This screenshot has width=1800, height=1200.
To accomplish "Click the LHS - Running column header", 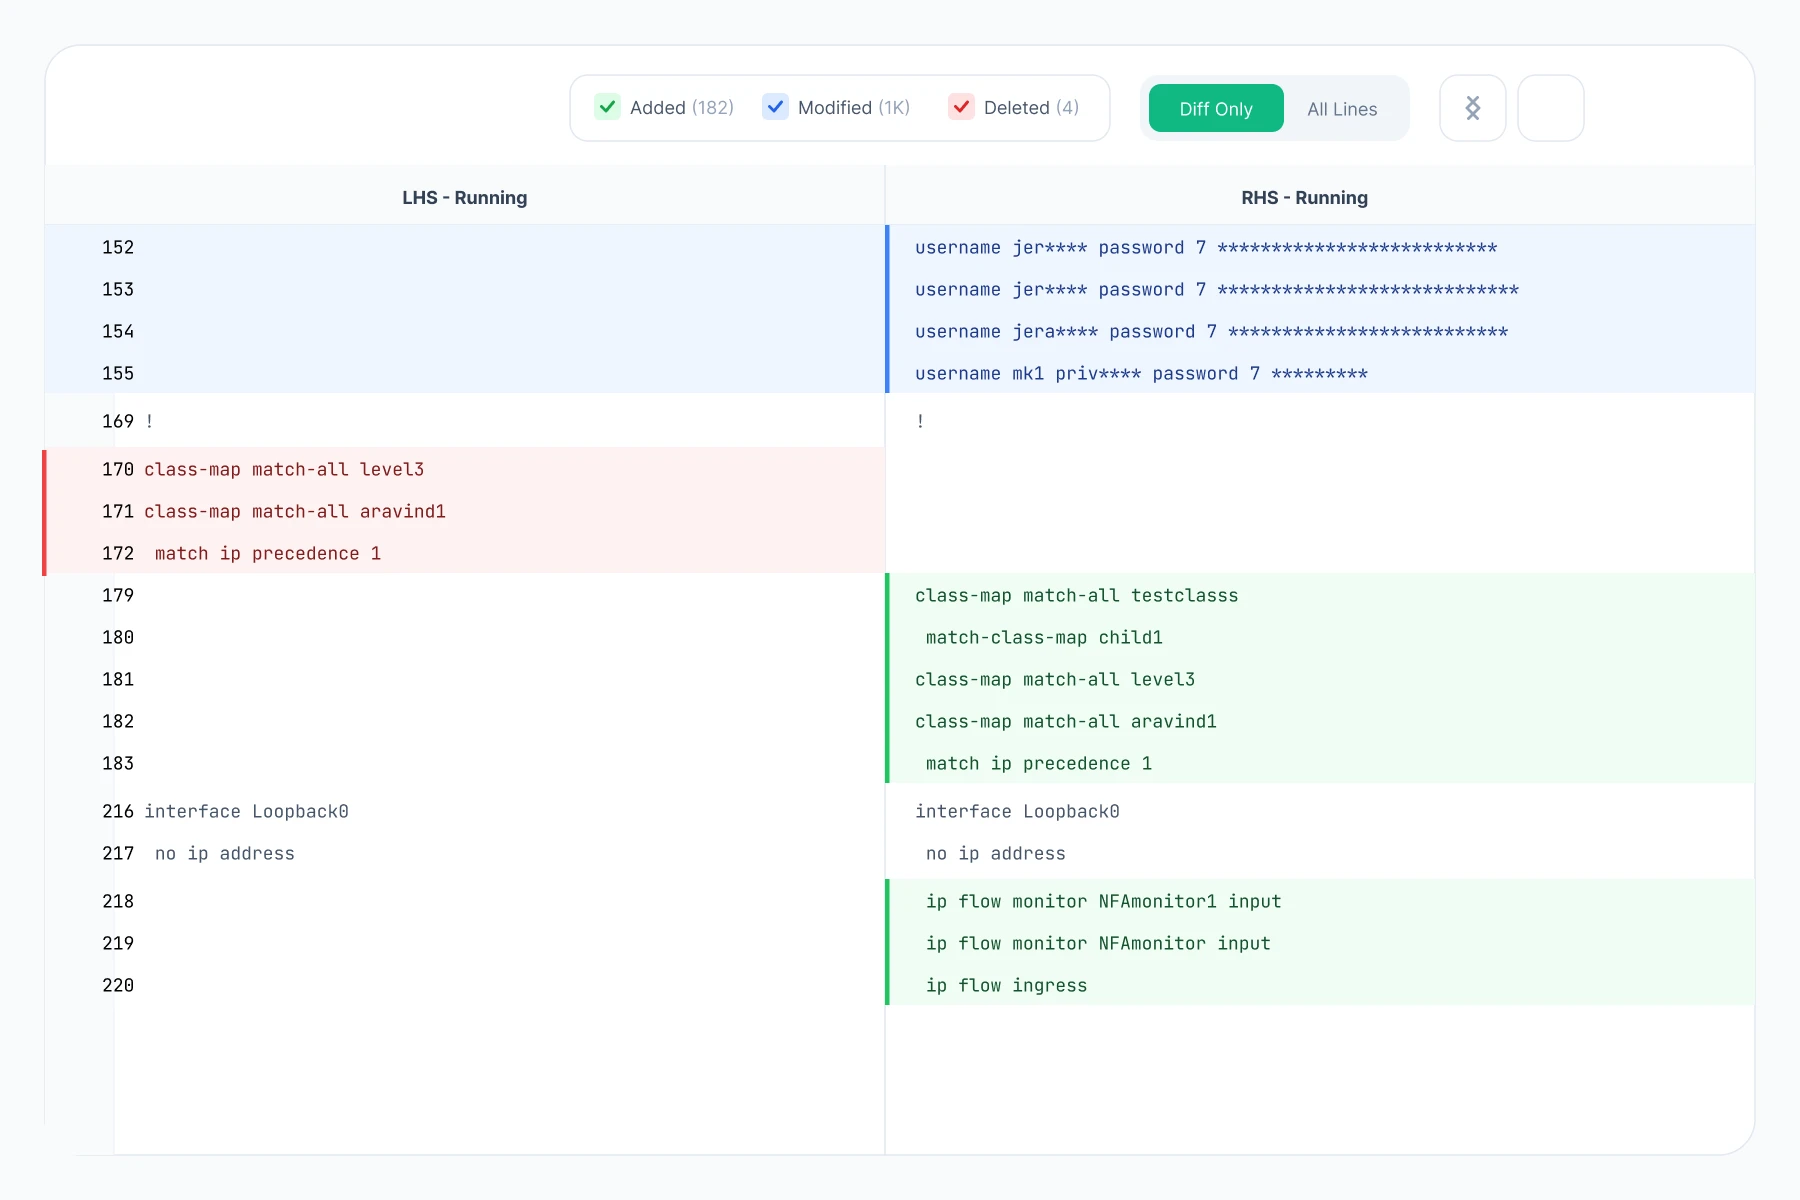I will (x=464, y=198).
